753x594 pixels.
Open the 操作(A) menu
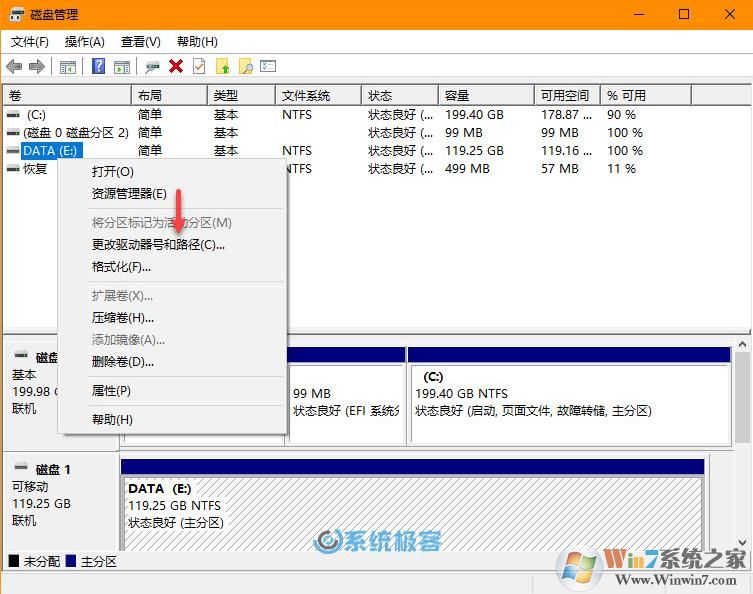point(85,41)
